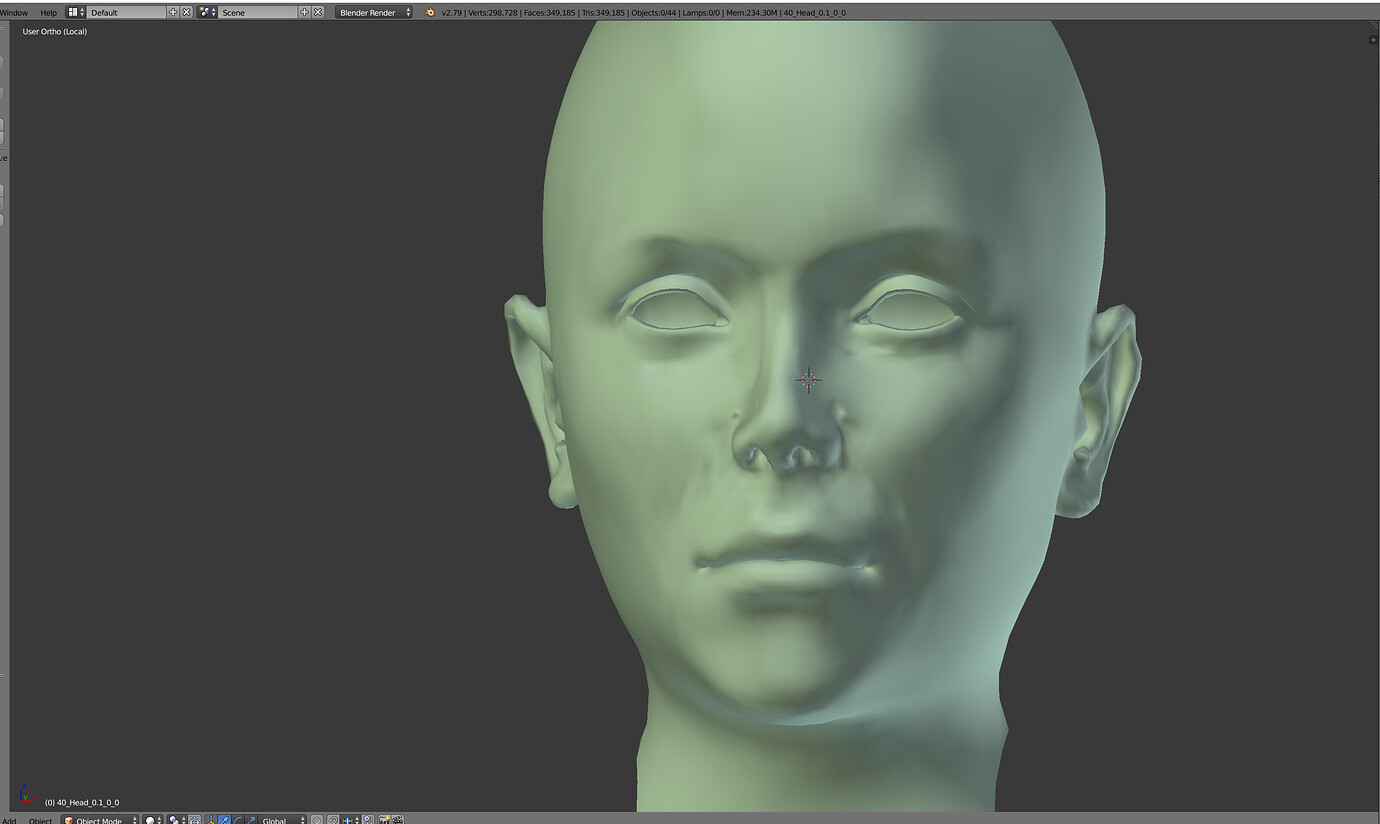The width and height of the screenshot is (1380, 824).
Task: Click the Scene name field
Action: [258, 12]
